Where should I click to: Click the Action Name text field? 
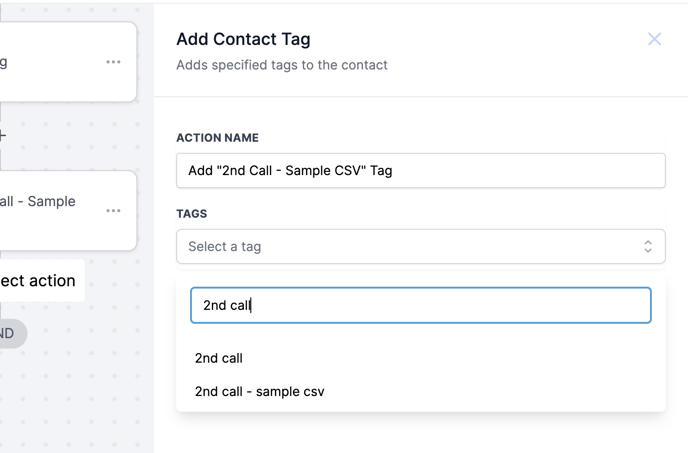pos(420,171)
